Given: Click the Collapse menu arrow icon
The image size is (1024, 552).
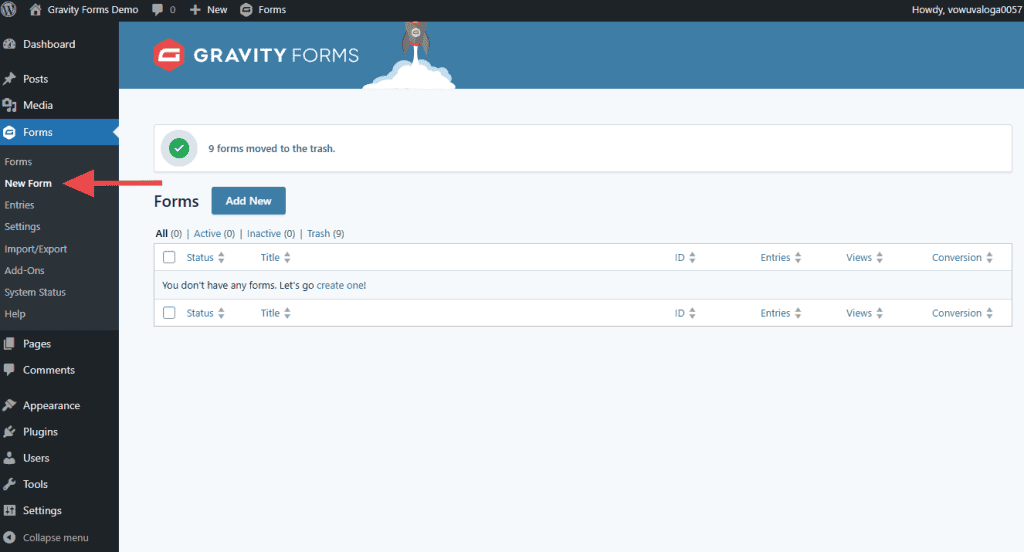Looking at the screenshot, I should (x=9, y=538).
